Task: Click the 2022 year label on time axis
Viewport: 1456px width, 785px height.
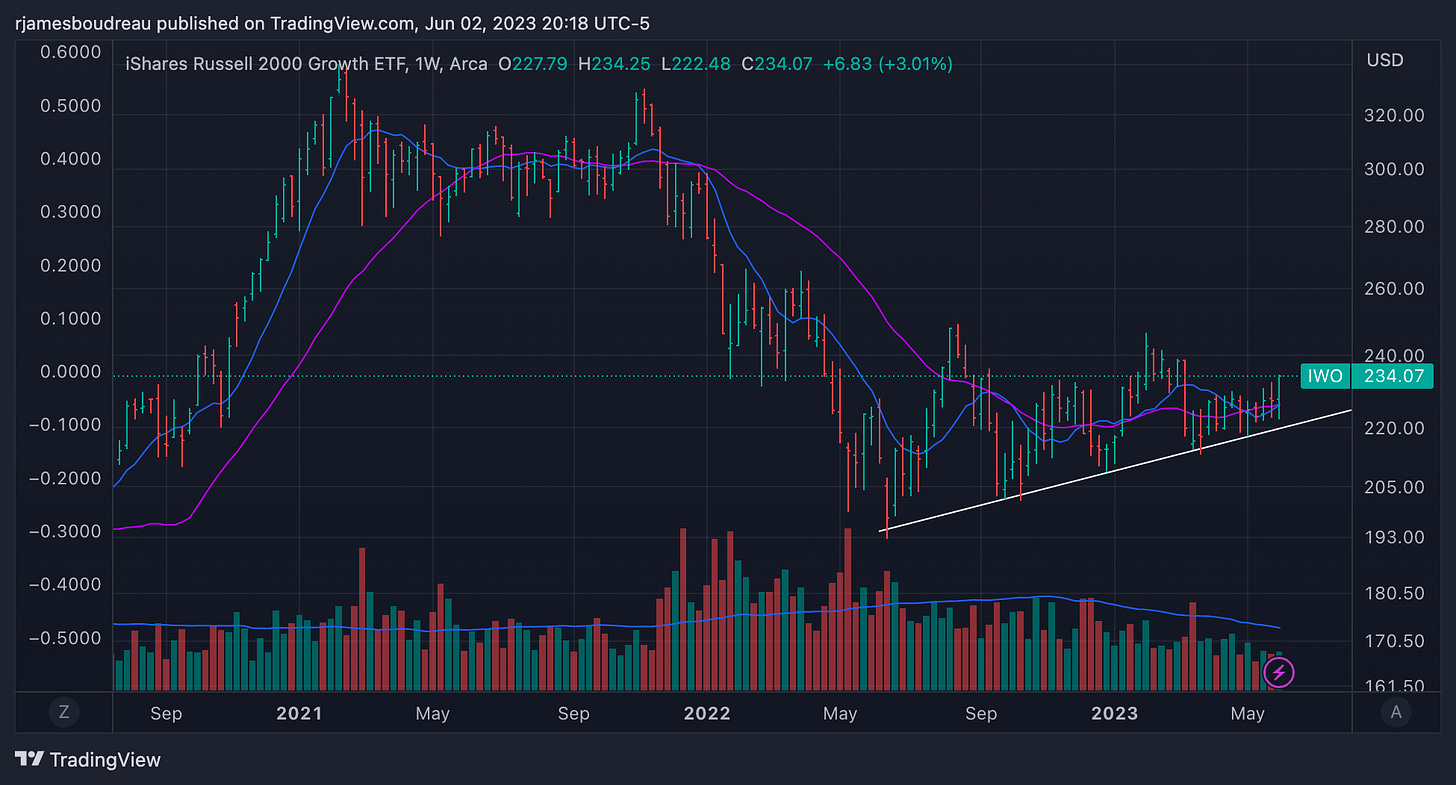Action: click(x=706, y=713)
